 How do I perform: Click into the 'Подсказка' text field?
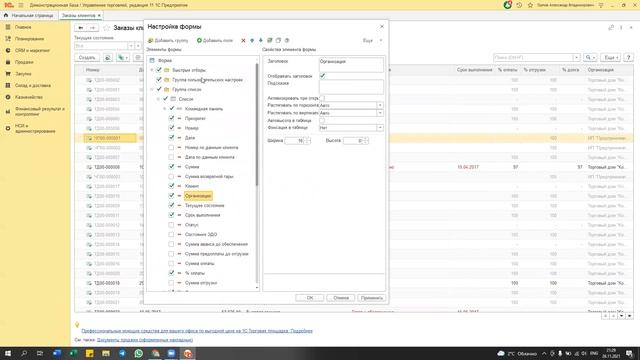click(x=351, y=87)
